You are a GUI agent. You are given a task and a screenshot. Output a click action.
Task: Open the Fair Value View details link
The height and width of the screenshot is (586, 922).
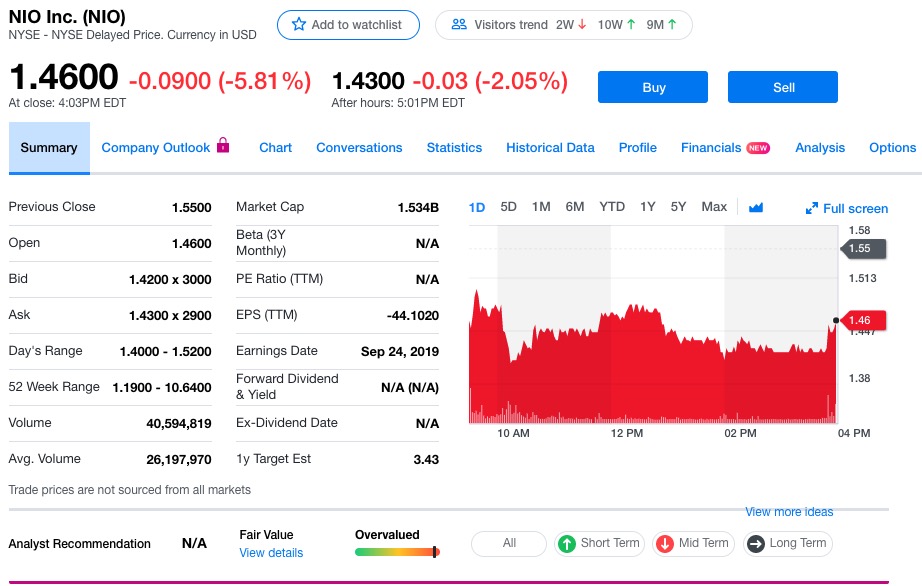pyautogui.click(x=271, y=553)
